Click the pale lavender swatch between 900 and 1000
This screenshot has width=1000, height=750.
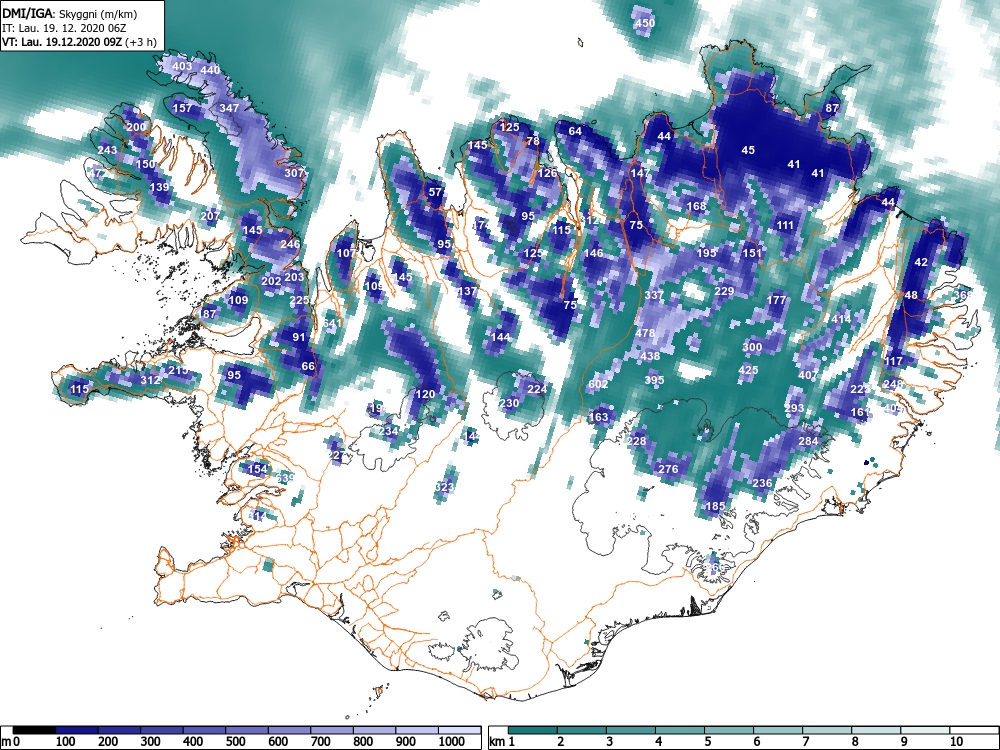tap(416, 730)
